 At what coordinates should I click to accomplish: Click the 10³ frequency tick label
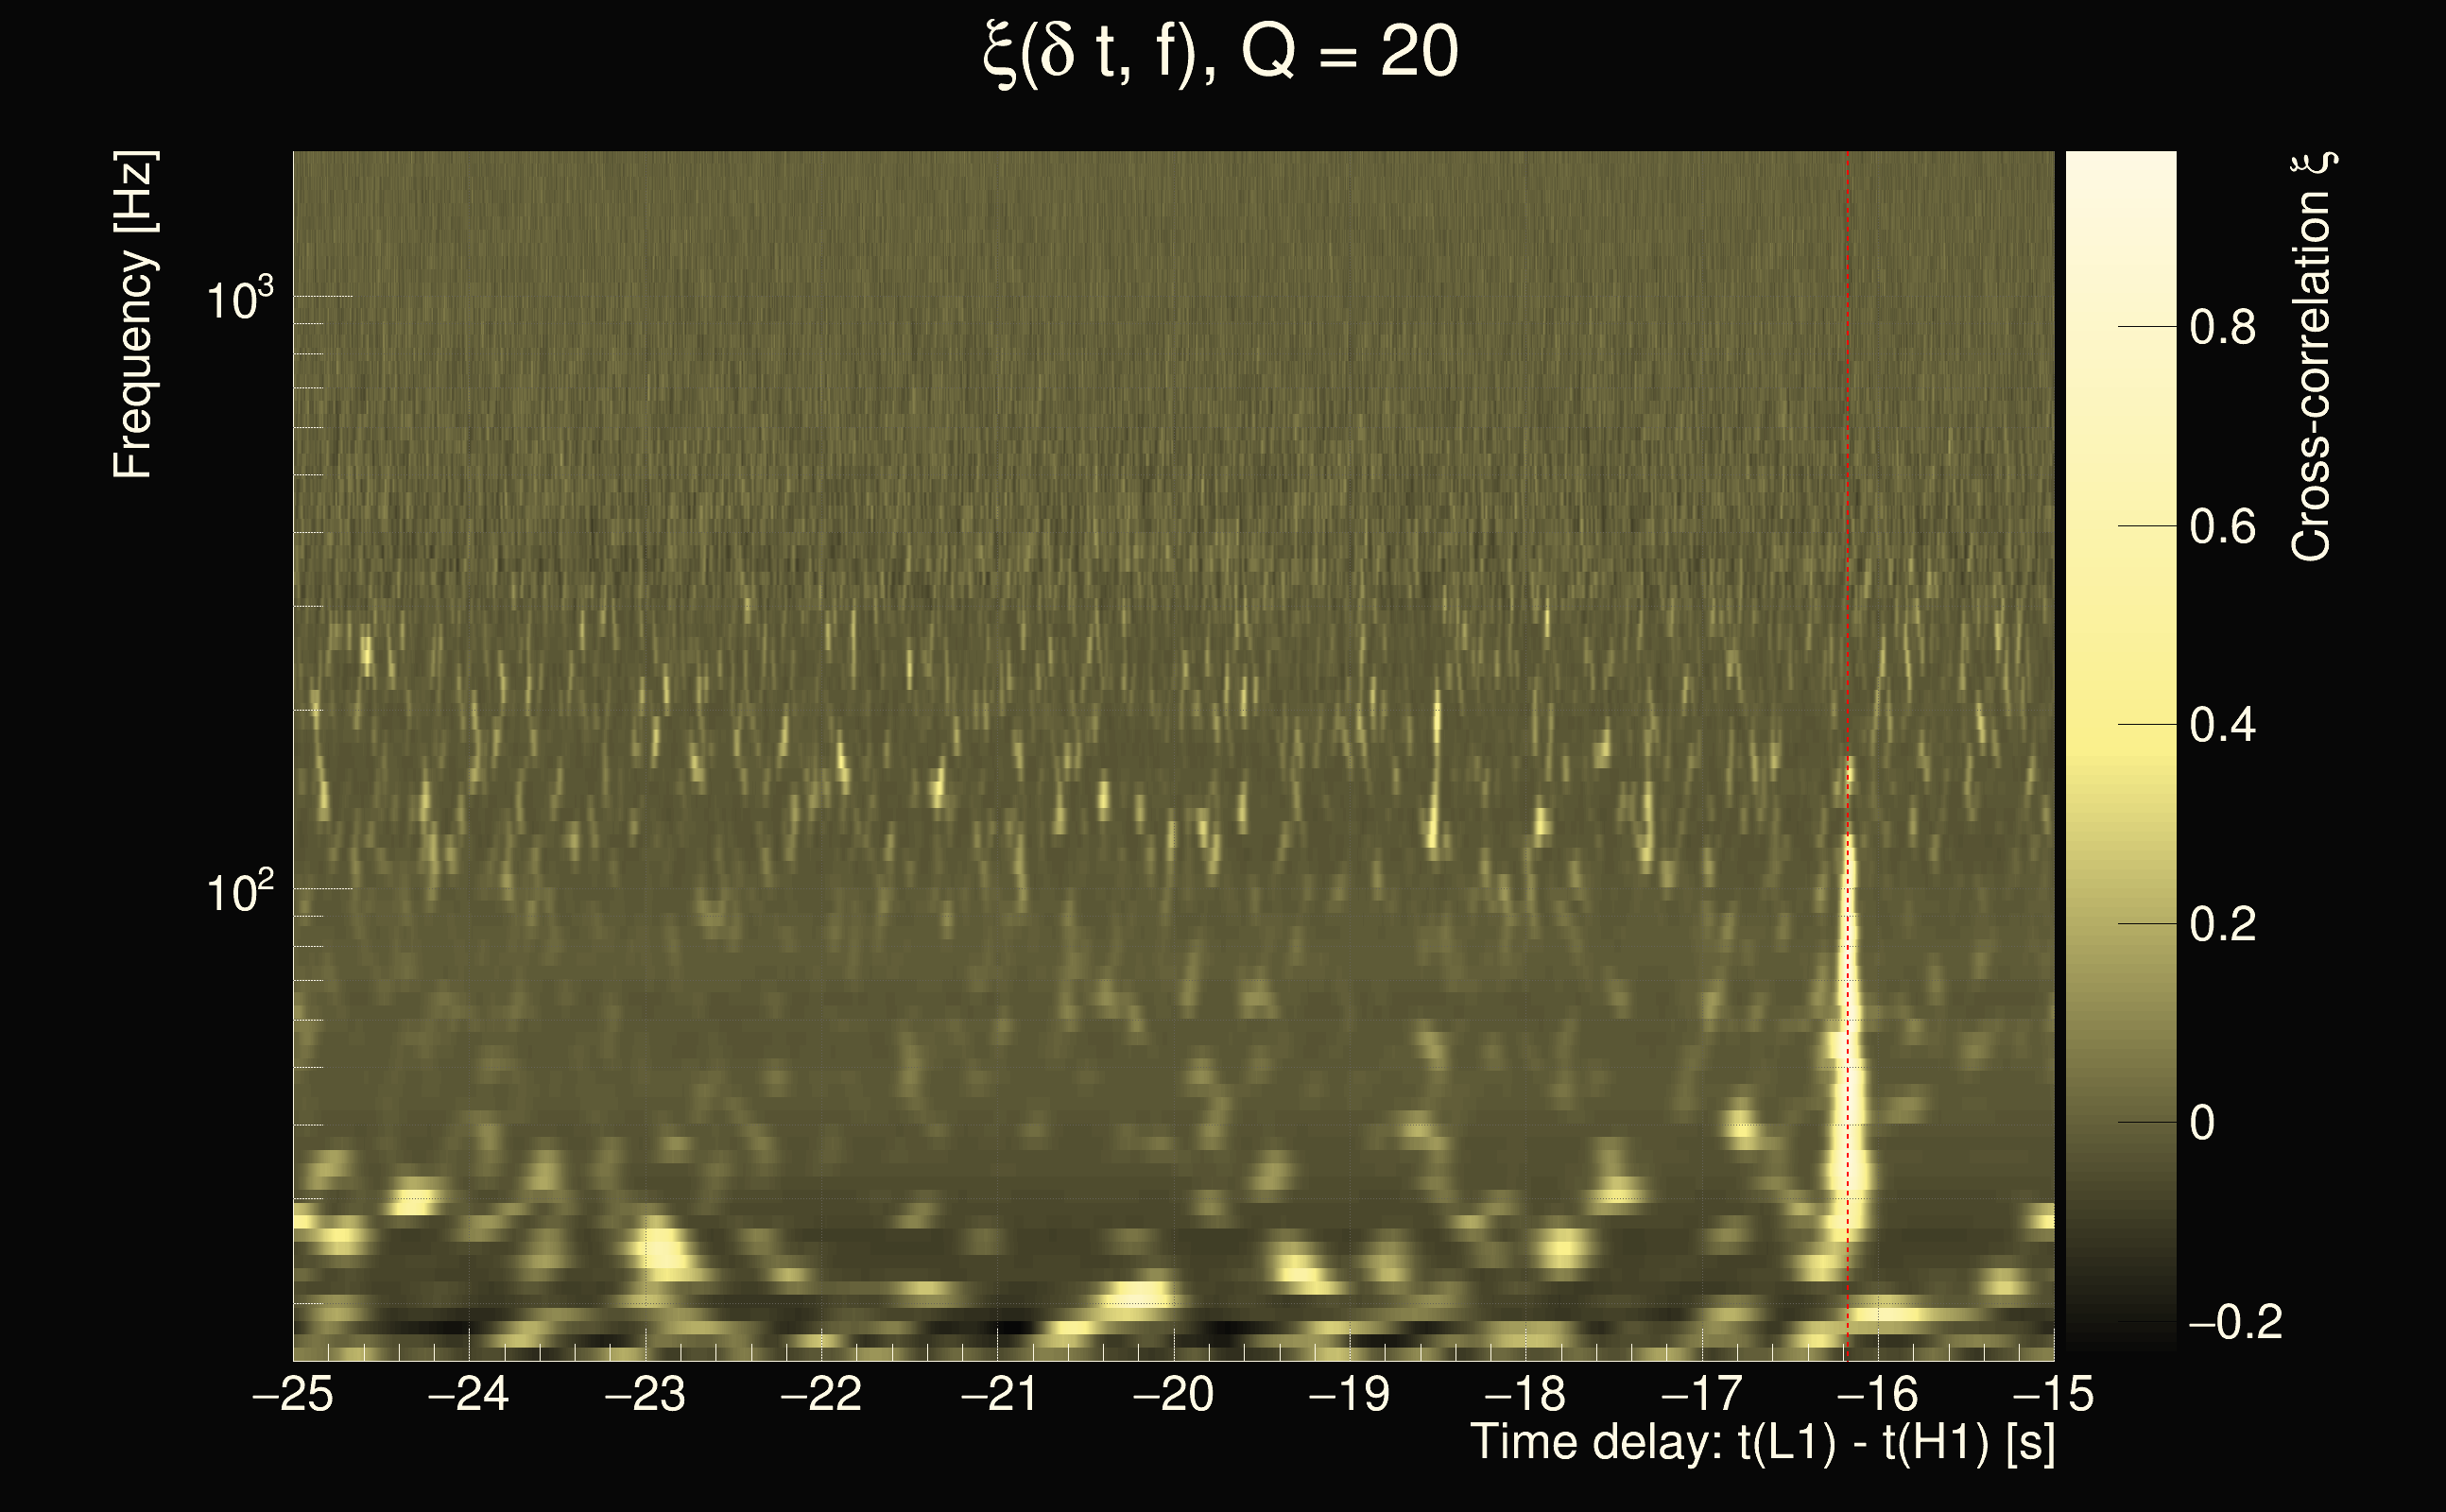[239, 298]
